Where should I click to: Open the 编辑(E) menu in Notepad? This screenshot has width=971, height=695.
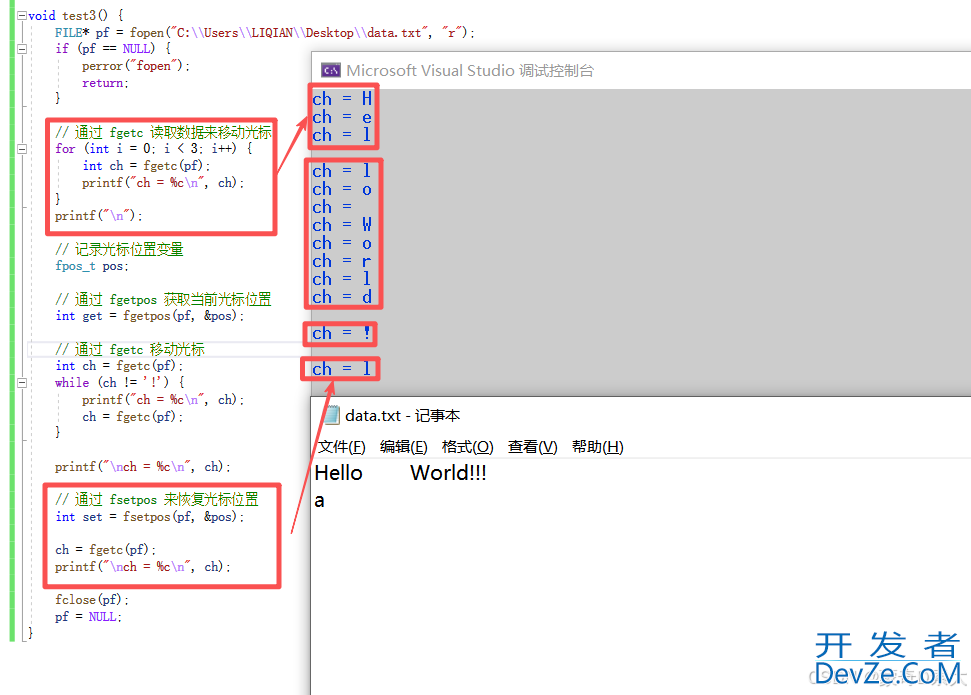click(x=403, y=447)
